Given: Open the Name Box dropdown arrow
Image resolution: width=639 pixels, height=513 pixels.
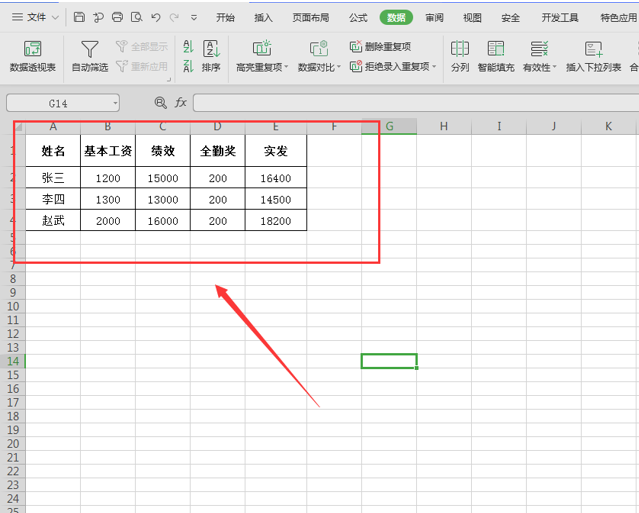Looking at the screenshot, I should pos(115,103).
